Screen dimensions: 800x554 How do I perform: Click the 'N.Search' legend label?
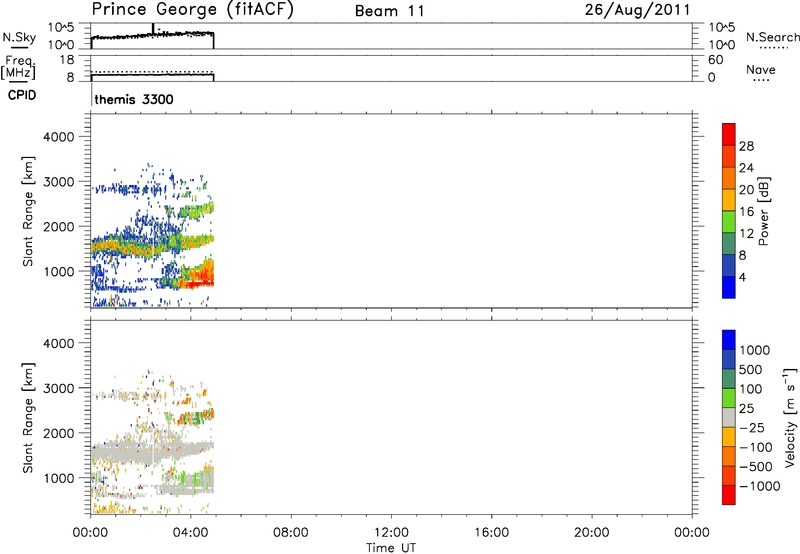pos(772,37)
